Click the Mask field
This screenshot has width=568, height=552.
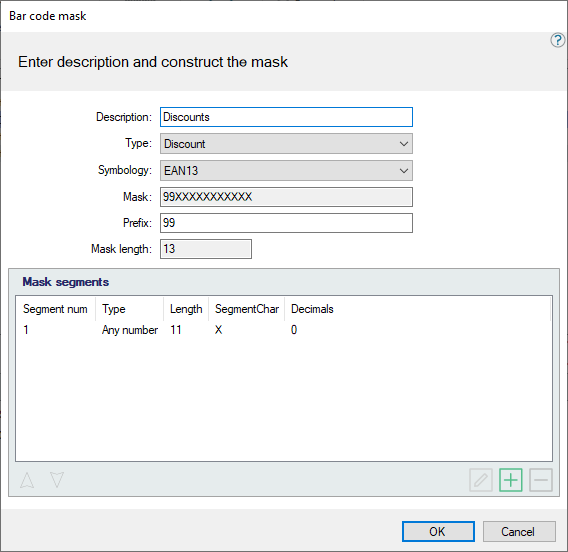tap(286, 197)
